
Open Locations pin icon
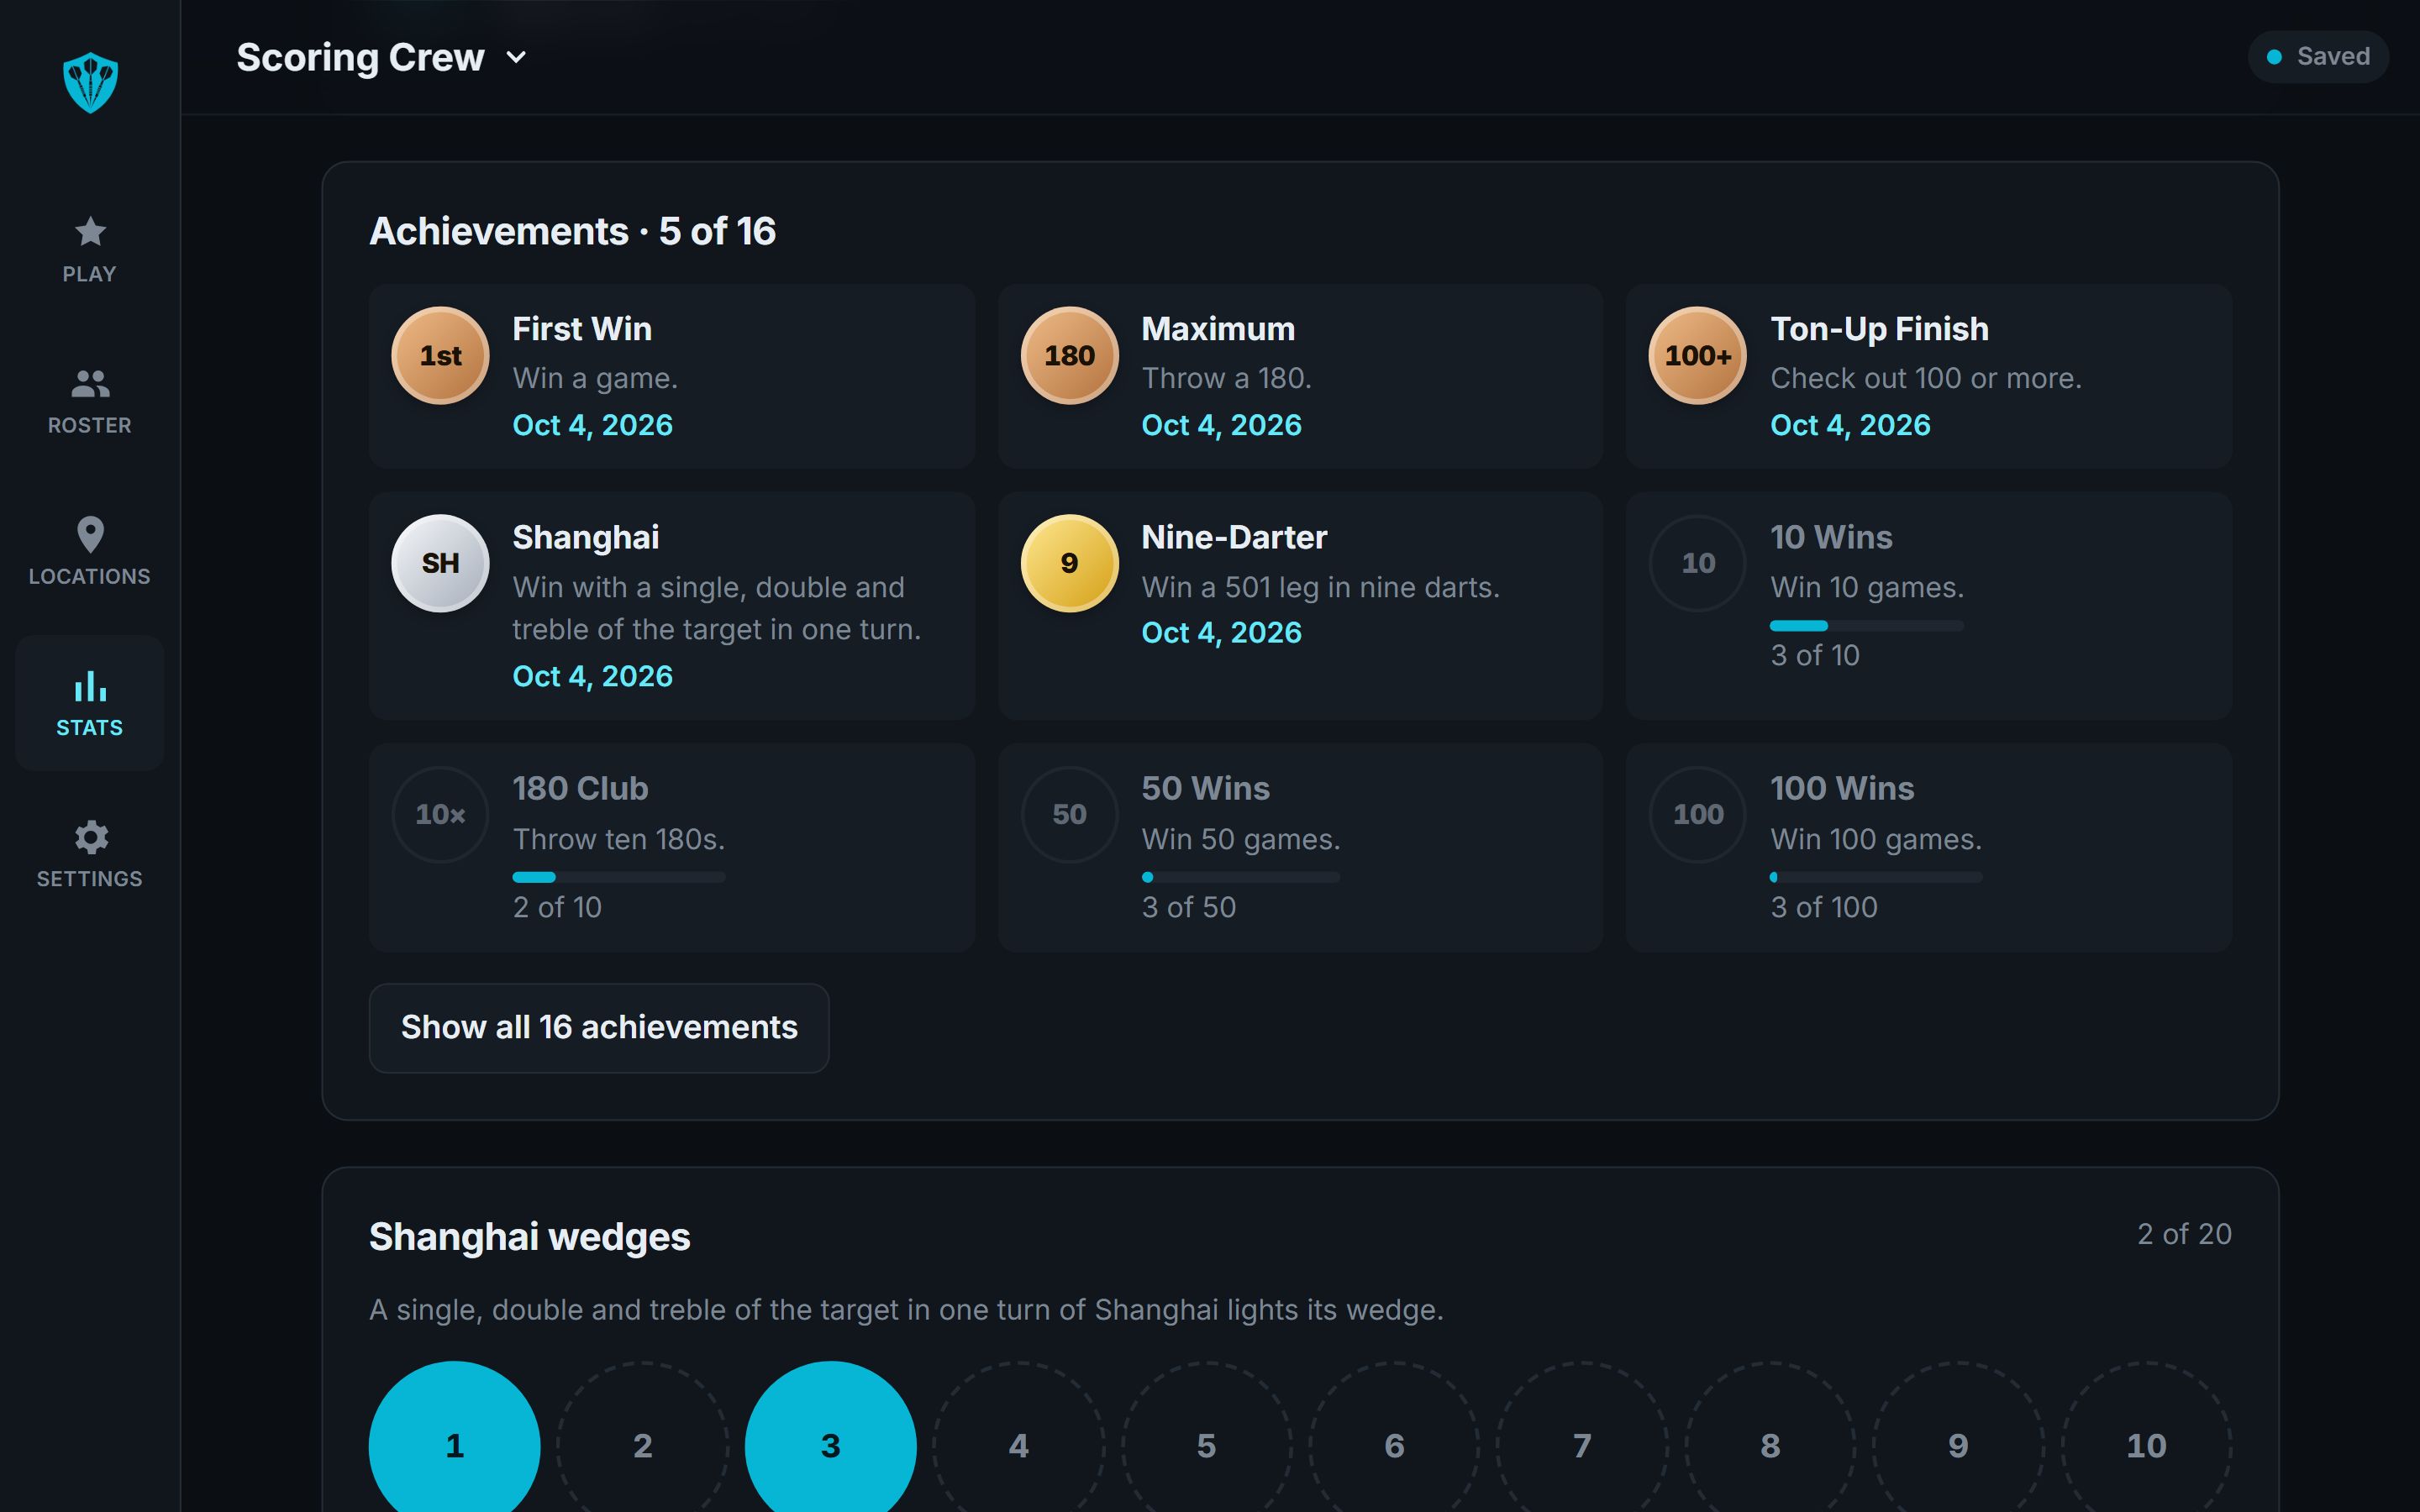pyautogui.click(x=90, y=534)
